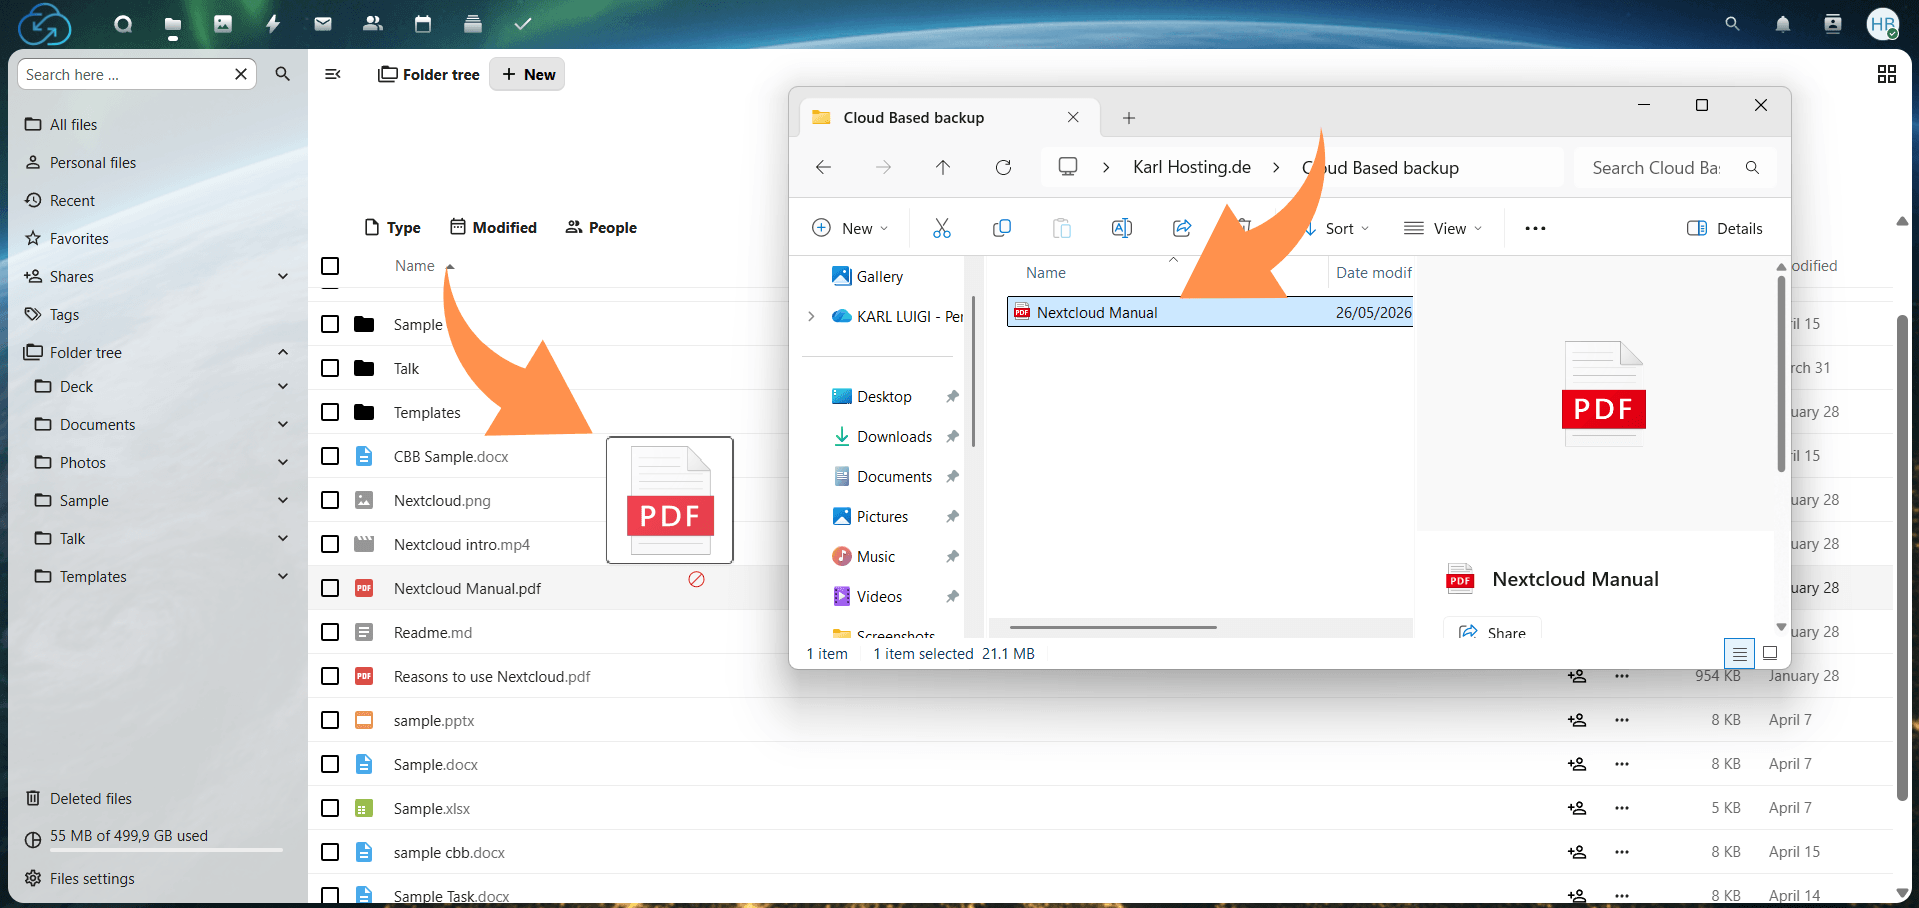This screenshot has height=908, width=1919.
Task: Click Share icon in Explorer toolbar
Action: 1181,228
